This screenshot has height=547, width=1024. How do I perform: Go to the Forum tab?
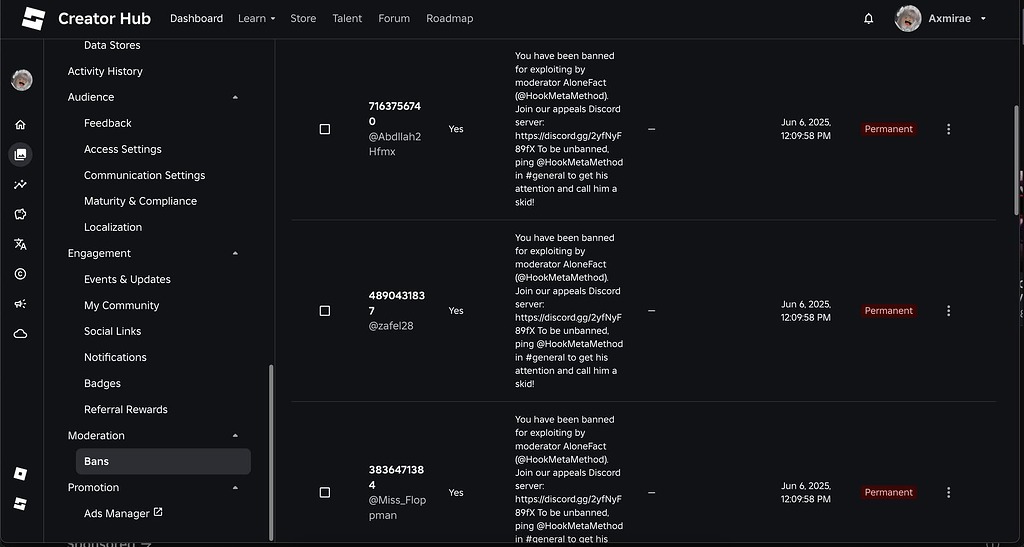pos(394,18)
